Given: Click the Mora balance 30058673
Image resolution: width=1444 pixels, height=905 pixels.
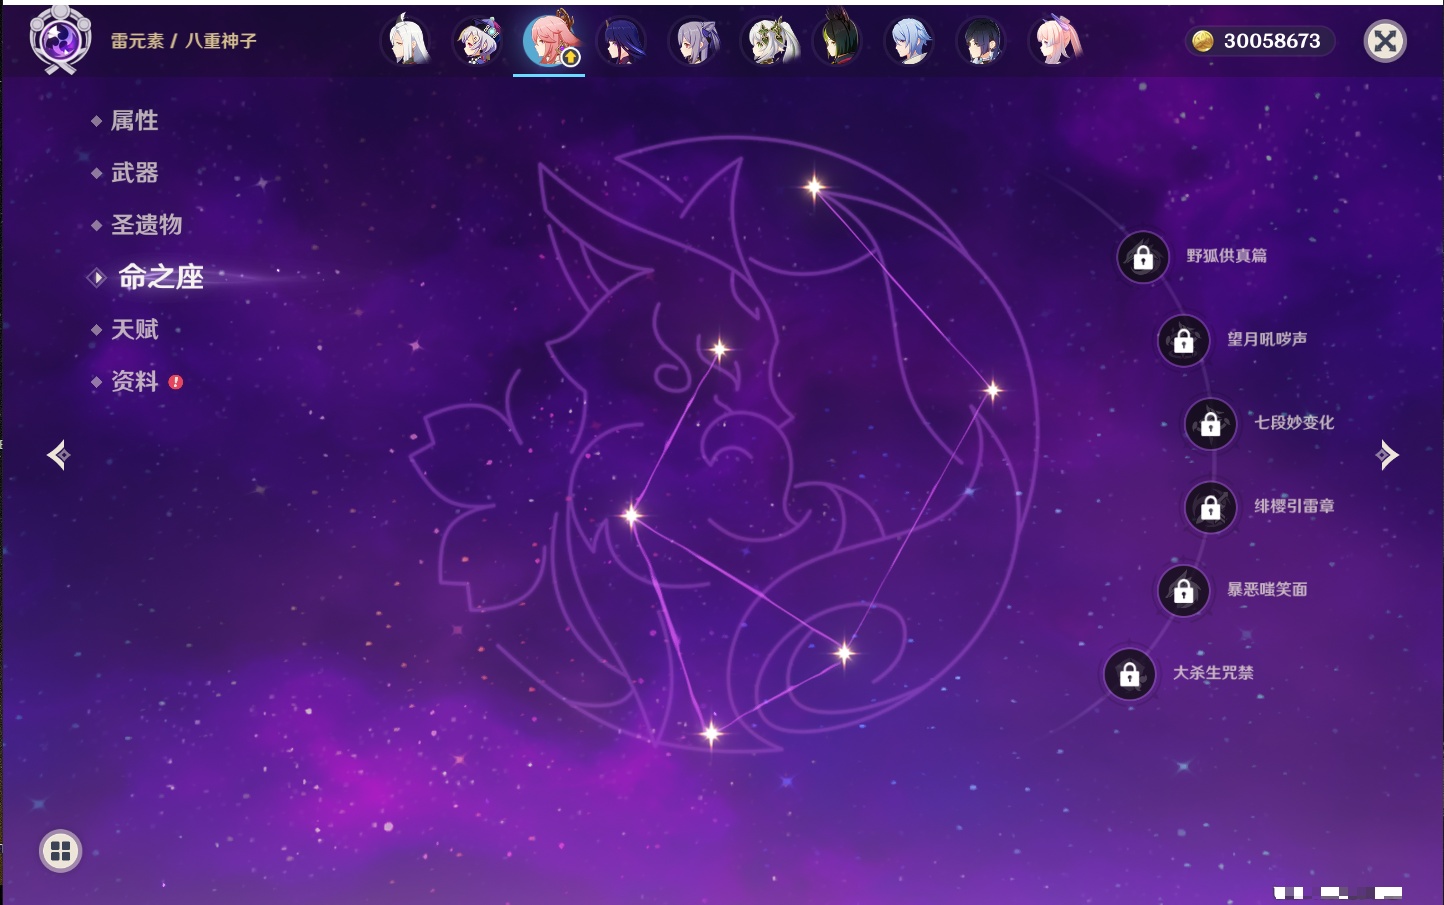Looking at the screenshot, I should tap(1272, 41).
